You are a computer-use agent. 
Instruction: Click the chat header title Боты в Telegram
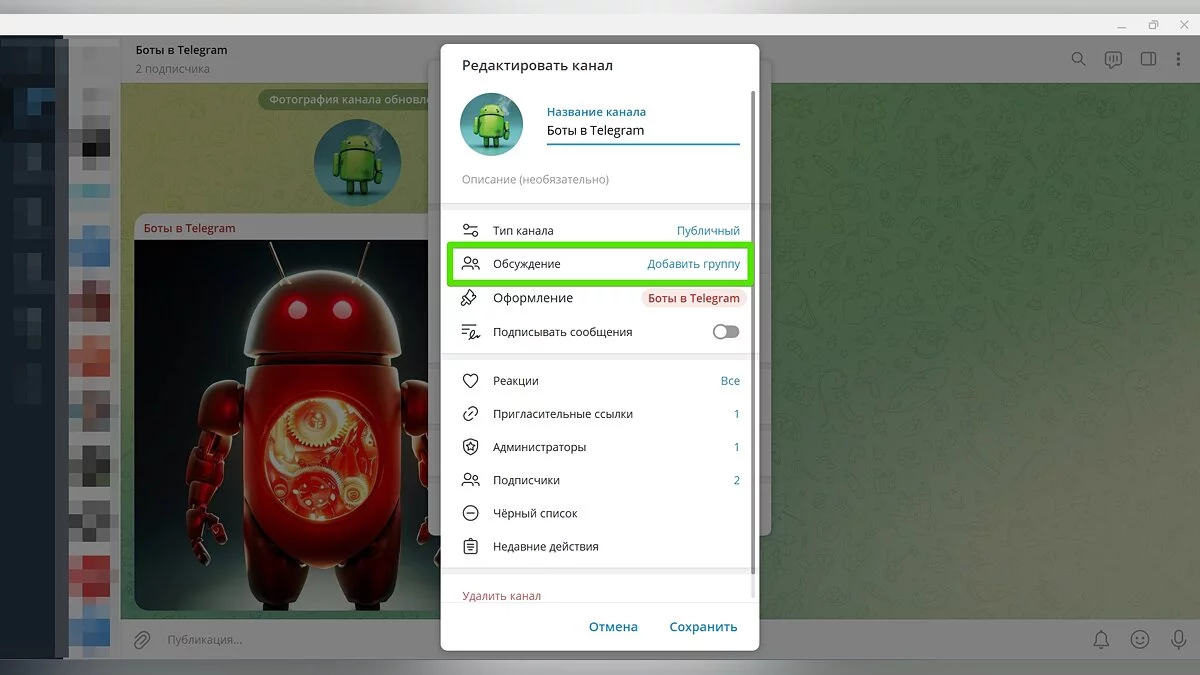(x=182, y=50)
